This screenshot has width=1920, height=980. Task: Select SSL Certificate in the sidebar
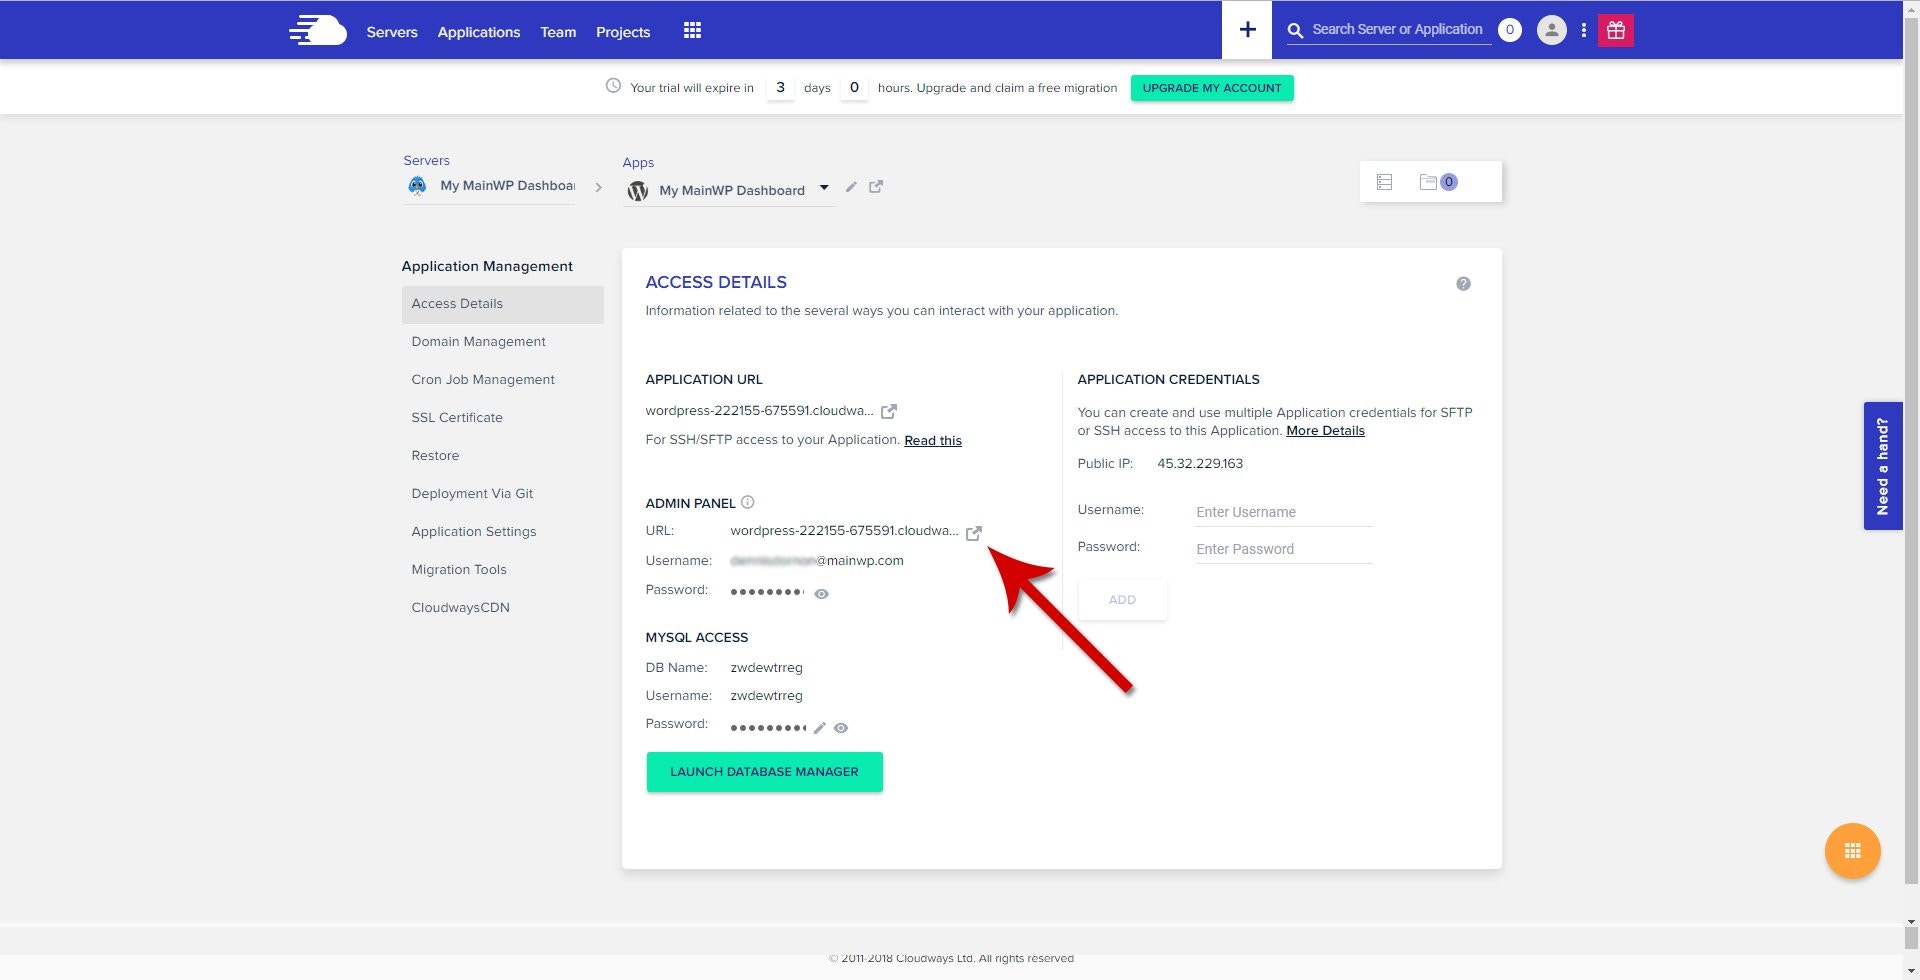pos(457,417)
